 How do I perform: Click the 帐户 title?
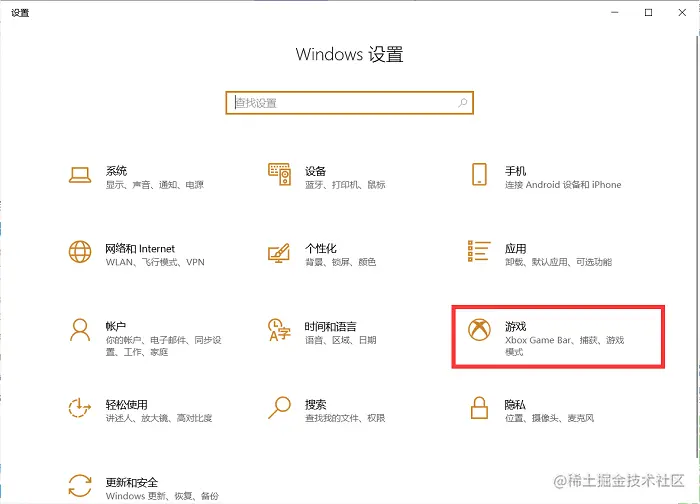116,326
